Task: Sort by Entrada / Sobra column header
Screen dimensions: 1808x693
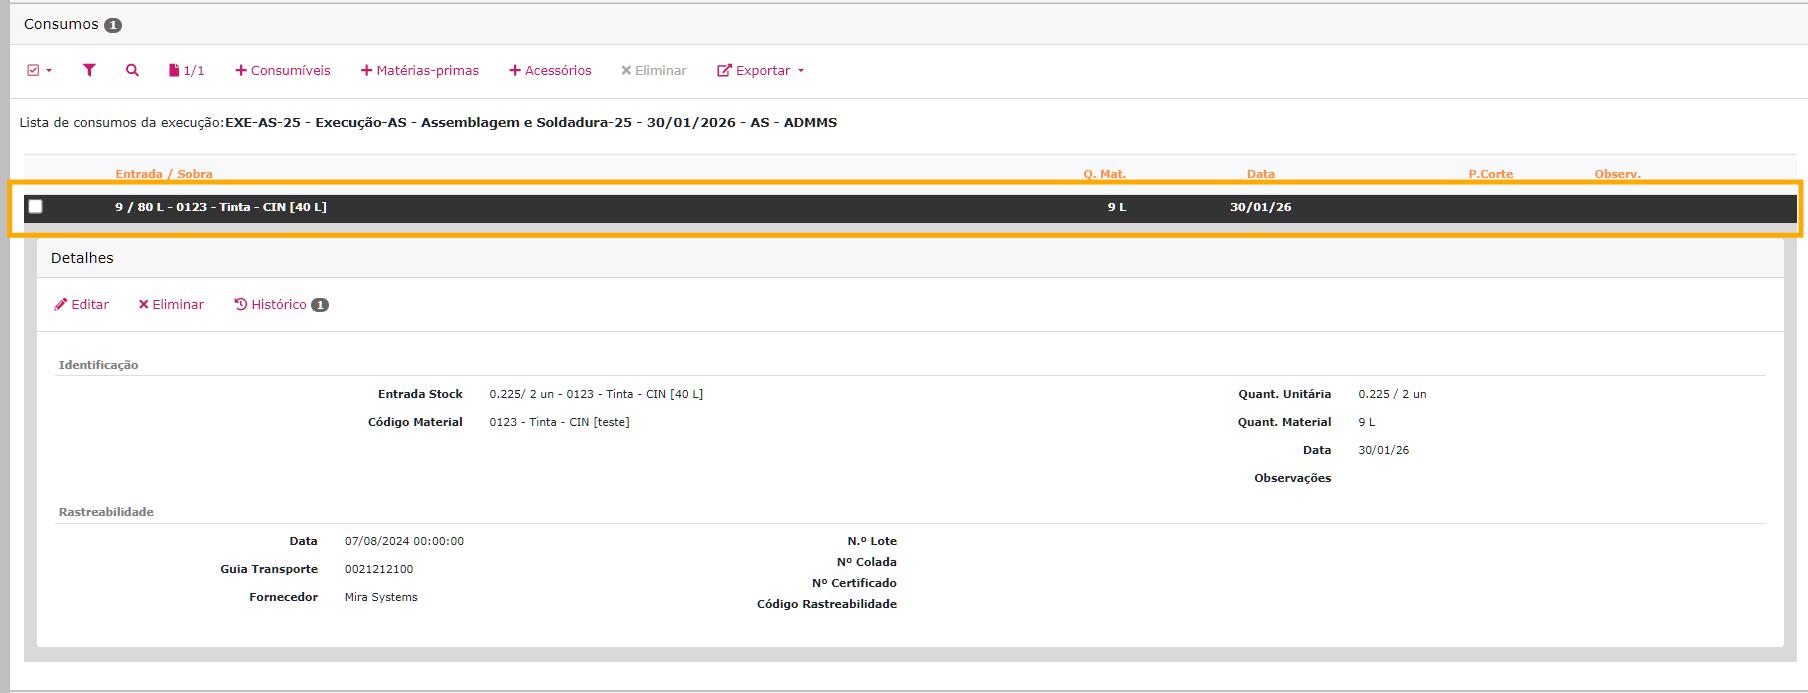Action: [x=164, y=174]
